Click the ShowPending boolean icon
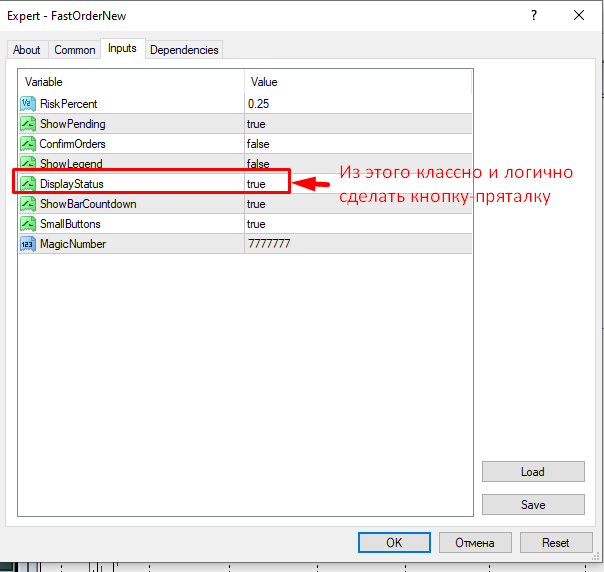 click(x=28, y=124)
